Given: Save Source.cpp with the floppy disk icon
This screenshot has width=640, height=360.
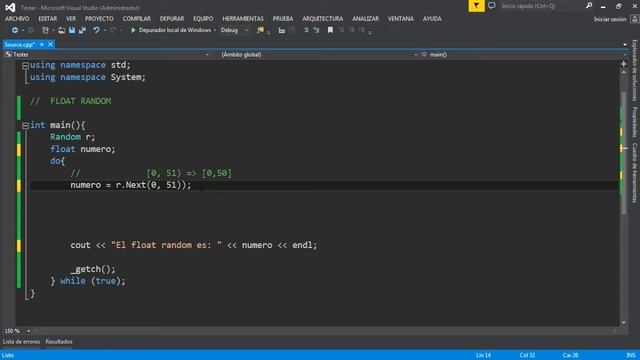Looking at the screenshot, I should point(72,30).
